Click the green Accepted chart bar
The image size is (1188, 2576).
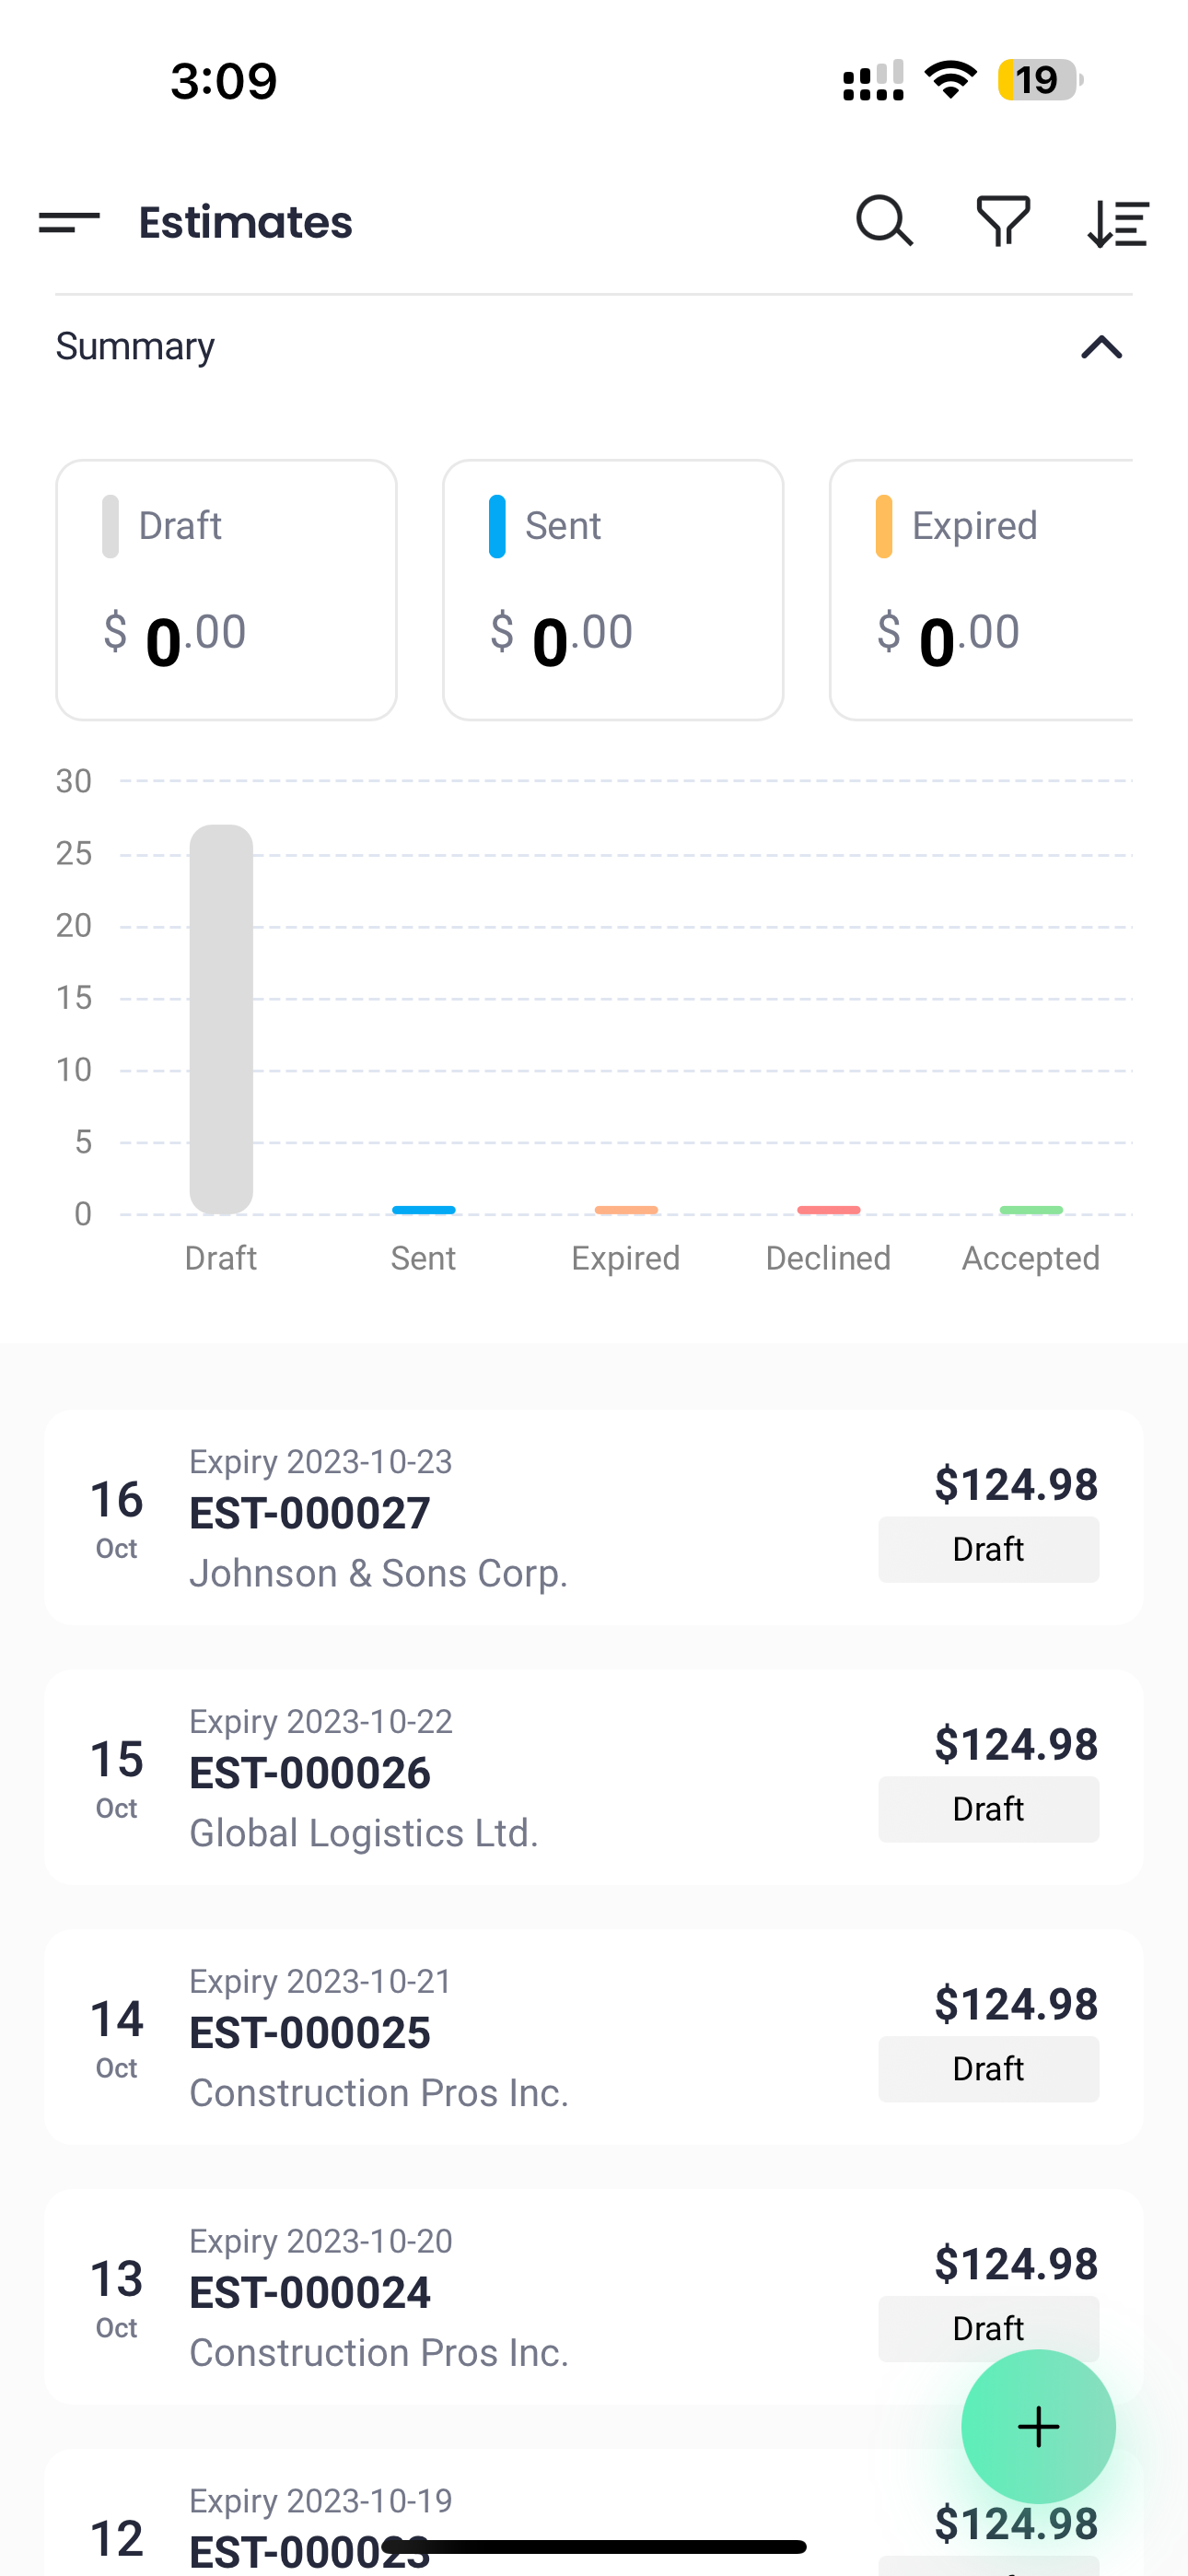[1031, 1210]
